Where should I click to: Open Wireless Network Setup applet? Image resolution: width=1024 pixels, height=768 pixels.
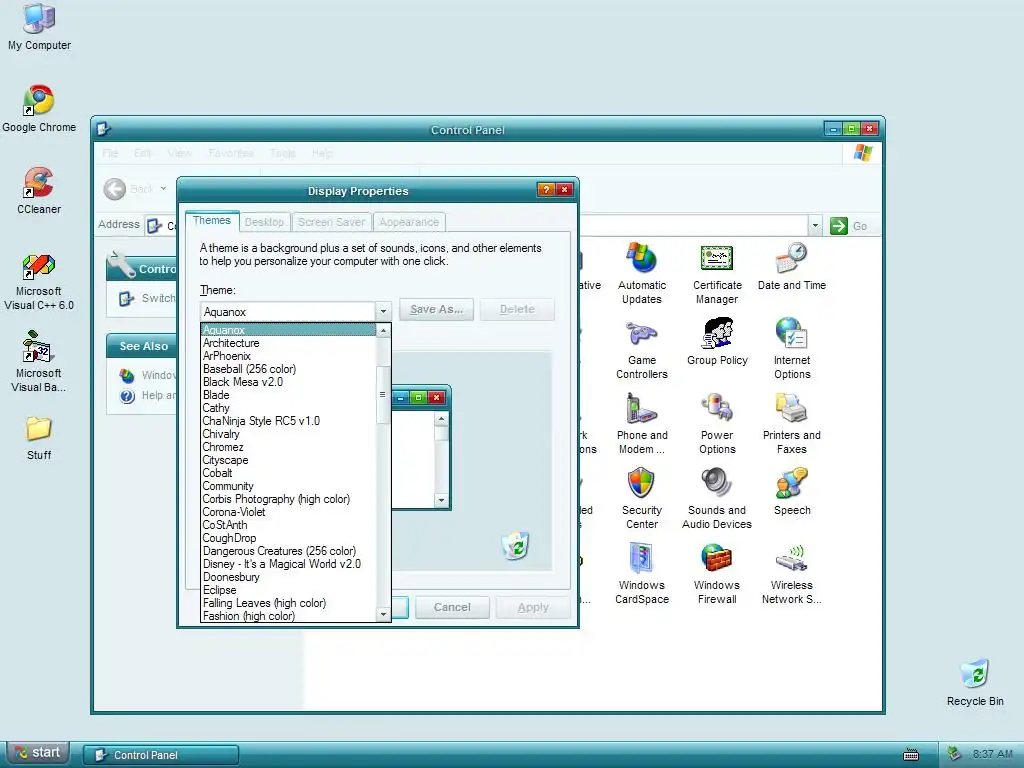click(792, 573)
